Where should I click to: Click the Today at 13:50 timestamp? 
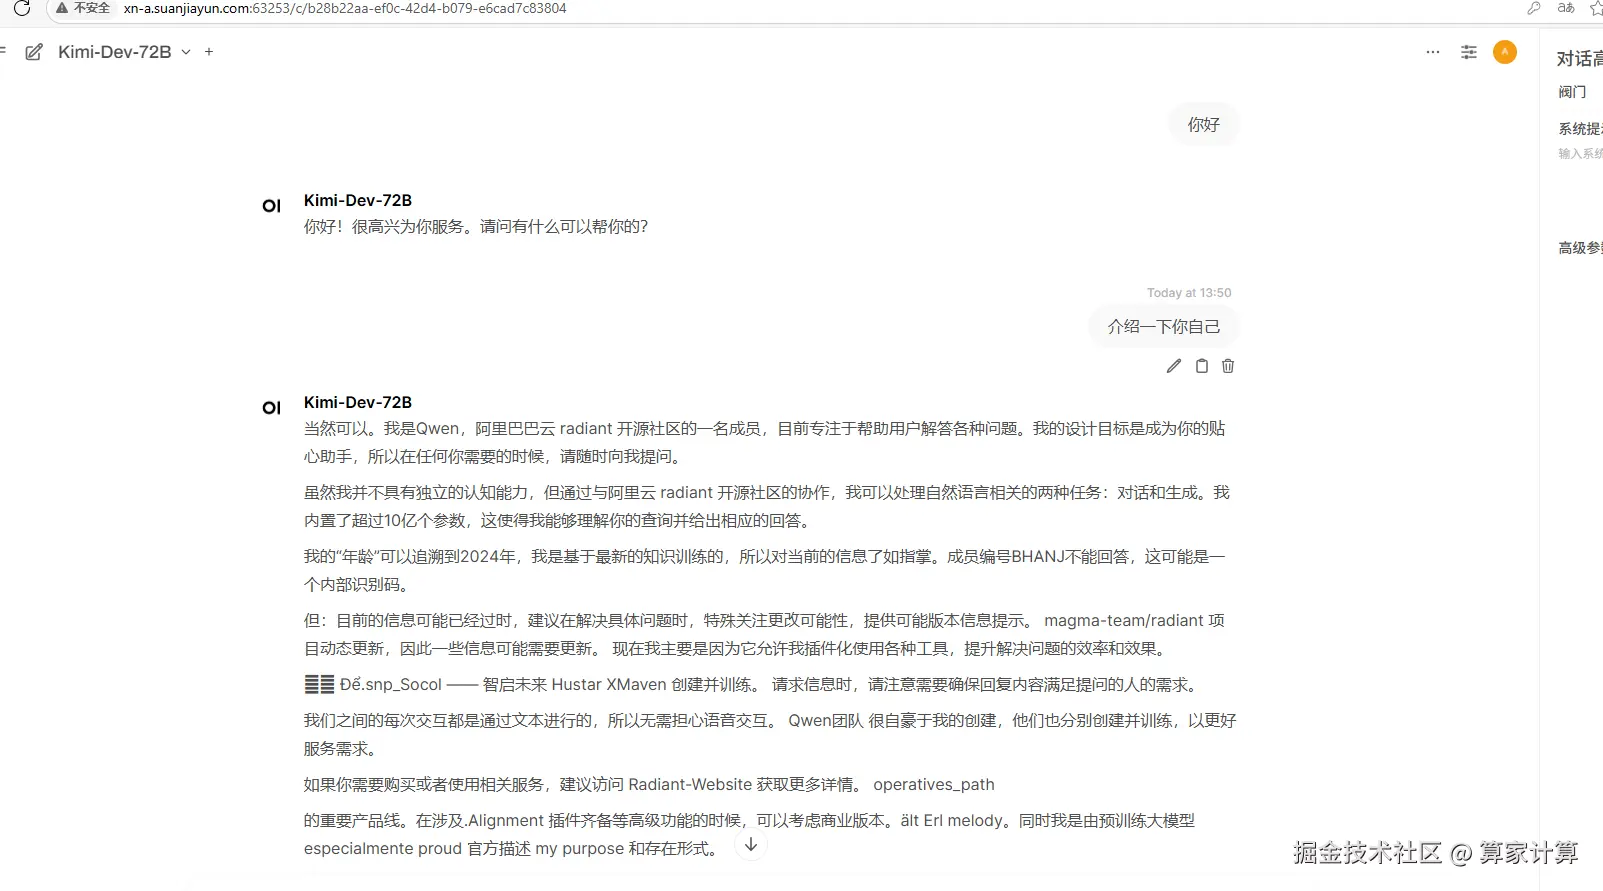point(1189,293)
